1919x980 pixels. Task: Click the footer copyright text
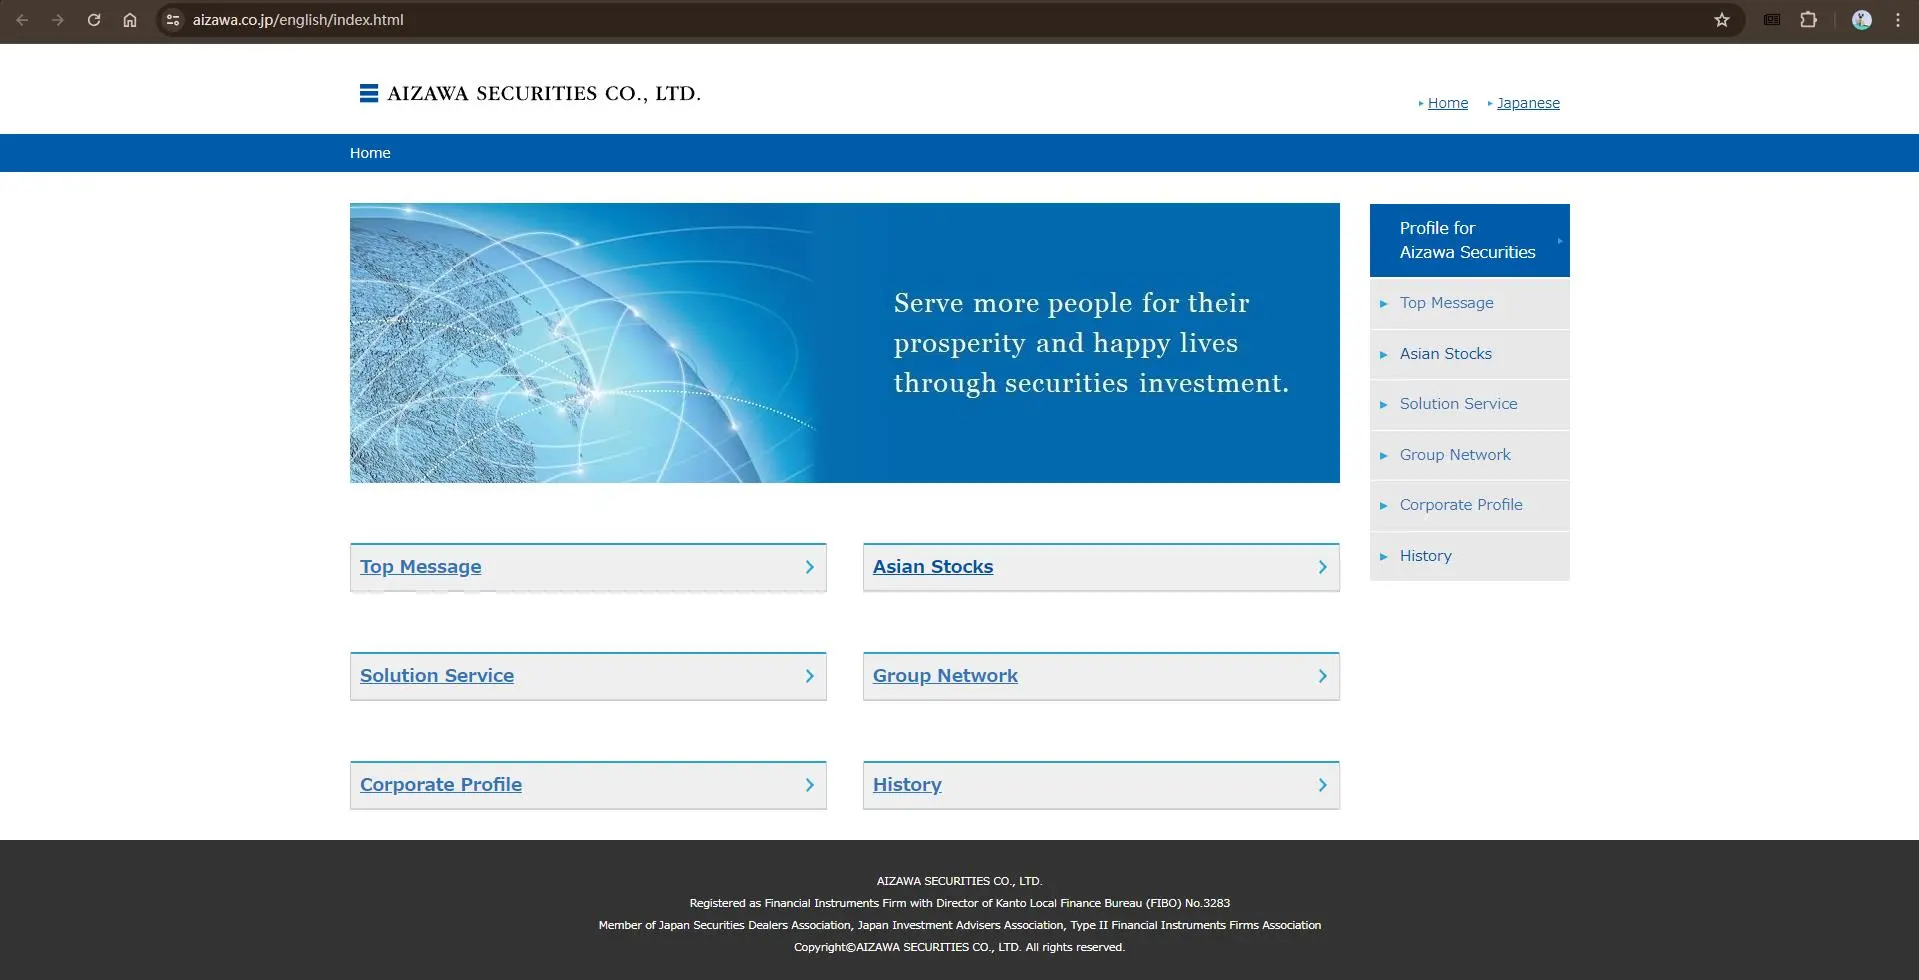(x=959, y=947)
